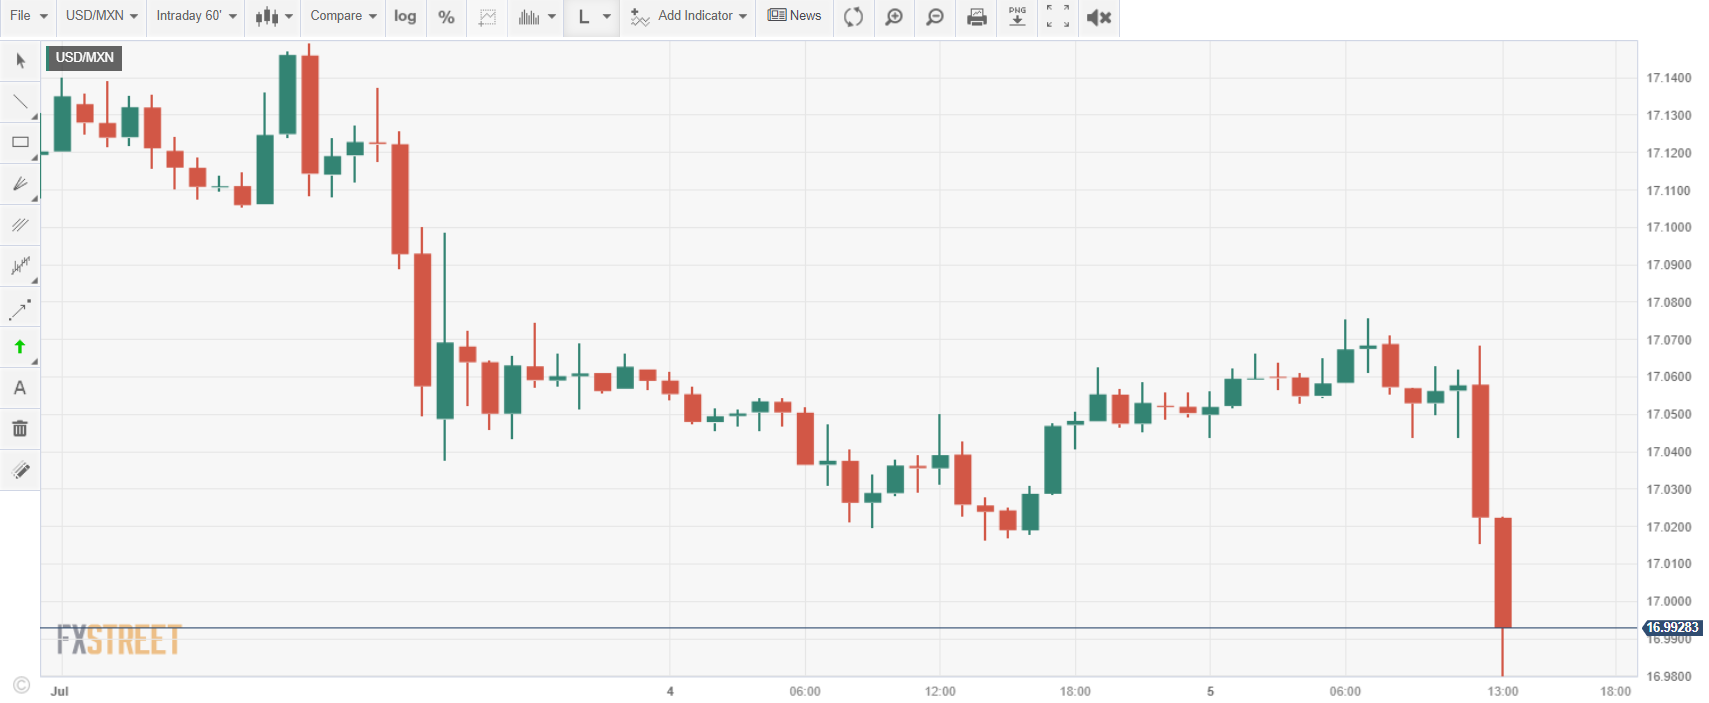Select the green up arrow marker tool
The width and height of the screenshot is (1709, 703).
(x=20, y=347)
